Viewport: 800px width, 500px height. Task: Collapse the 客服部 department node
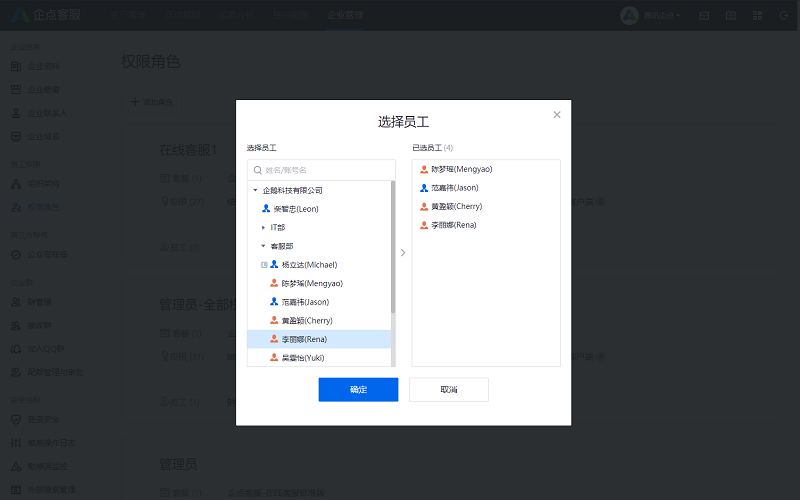coord(264,246)
